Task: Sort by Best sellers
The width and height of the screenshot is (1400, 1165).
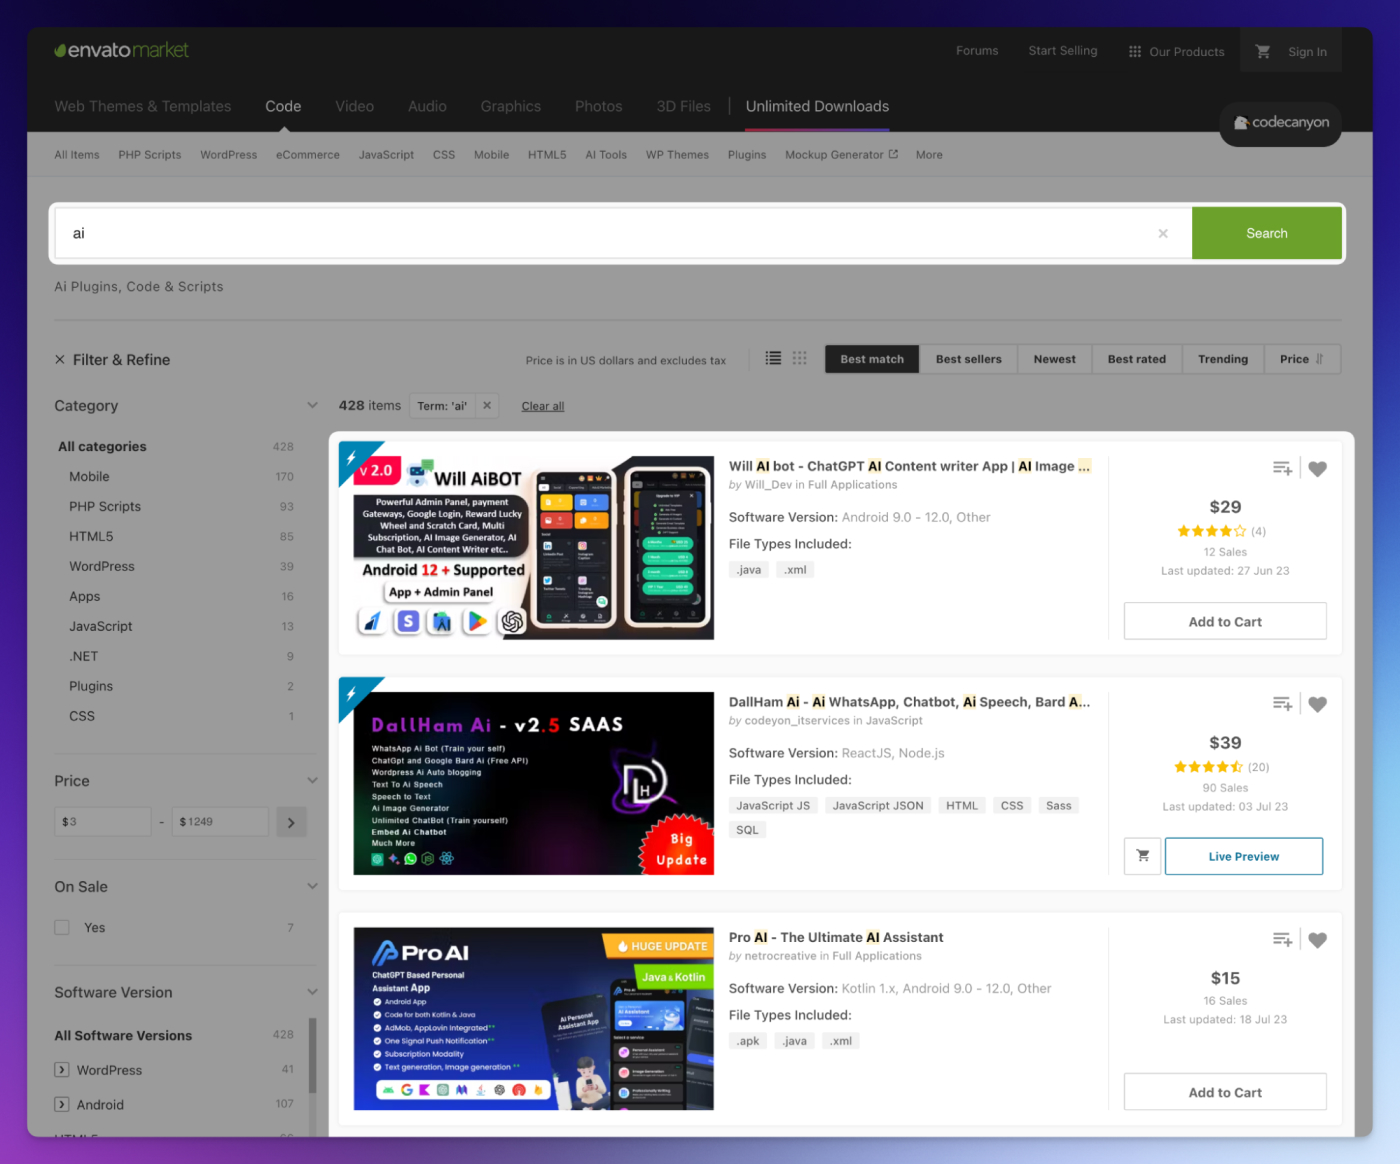Action: [968, 359]
